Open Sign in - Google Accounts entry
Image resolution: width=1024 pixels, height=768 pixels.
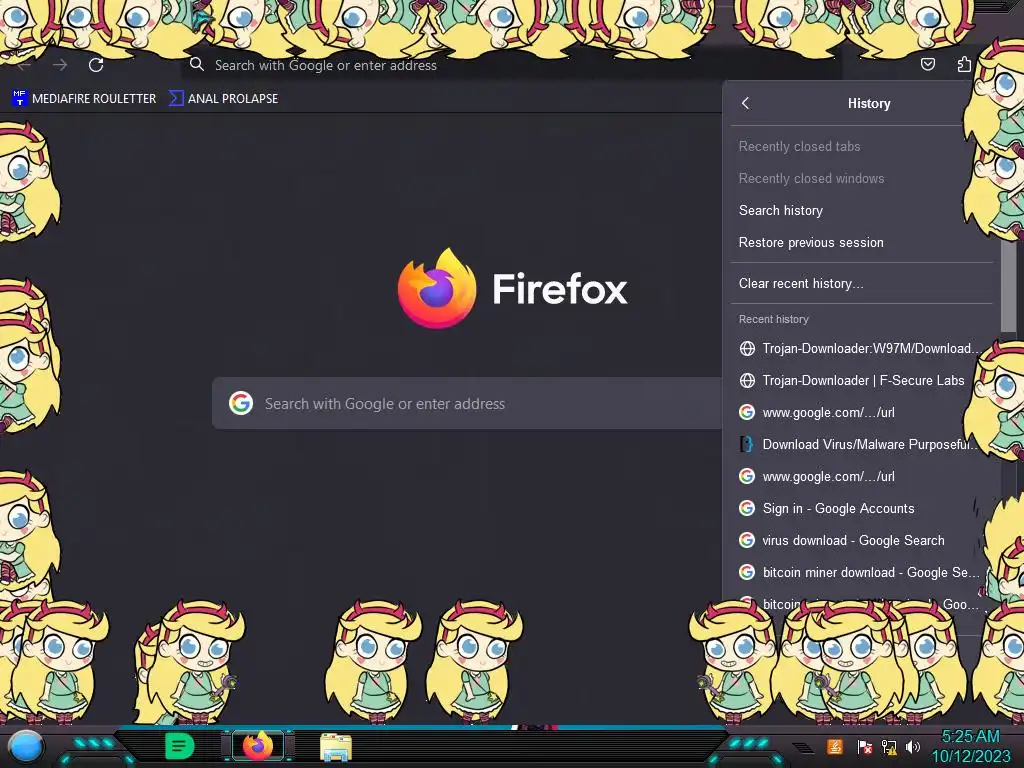[861, 508]
